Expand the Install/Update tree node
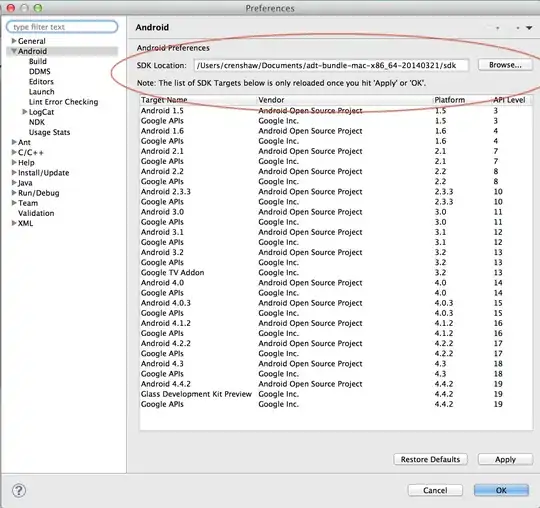This screenshot has width=540, height=508. pos(14,173)
